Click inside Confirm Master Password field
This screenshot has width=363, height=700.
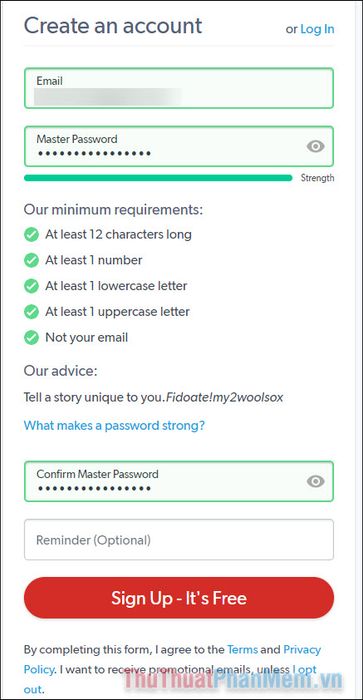179,481
